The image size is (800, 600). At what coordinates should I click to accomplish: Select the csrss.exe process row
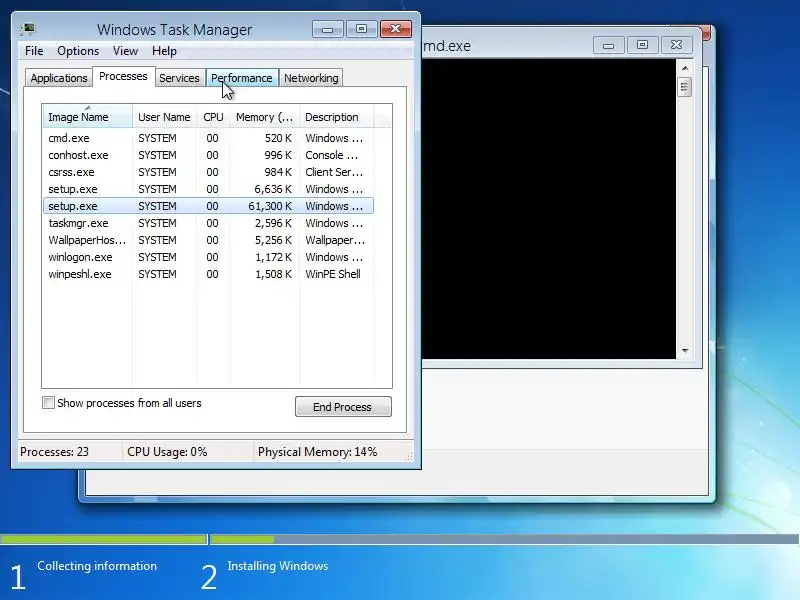pyautogui.click(x=209, y=172)
